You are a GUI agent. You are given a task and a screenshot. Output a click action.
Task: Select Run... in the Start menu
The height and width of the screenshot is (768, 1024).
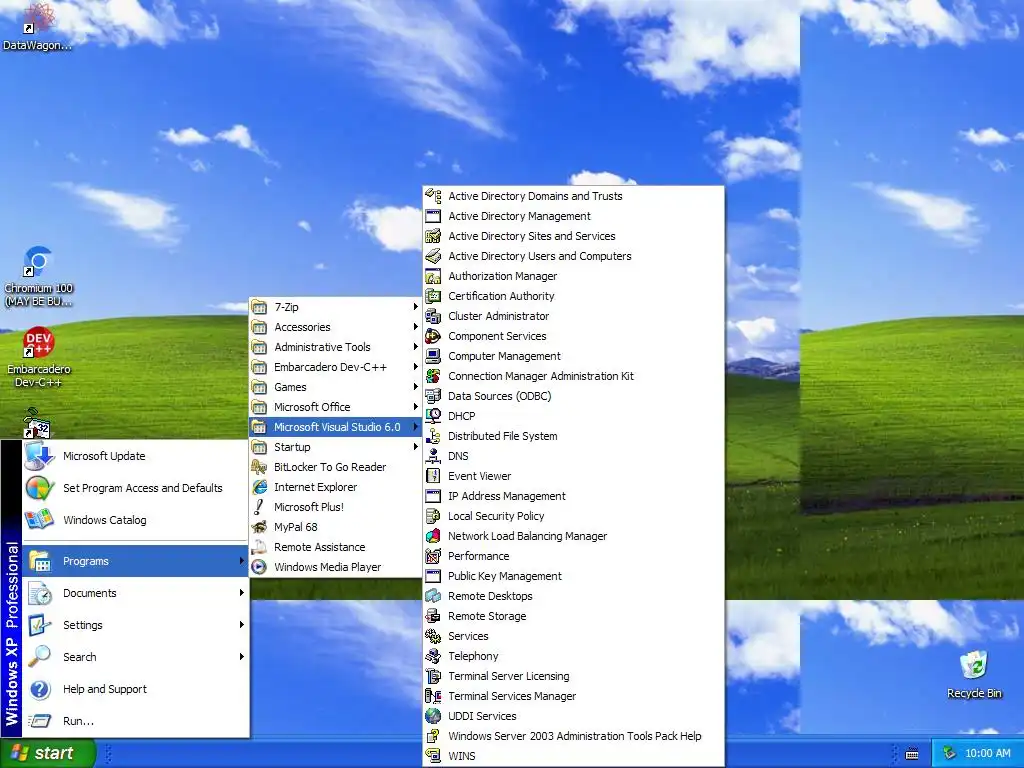click(135, 721)
